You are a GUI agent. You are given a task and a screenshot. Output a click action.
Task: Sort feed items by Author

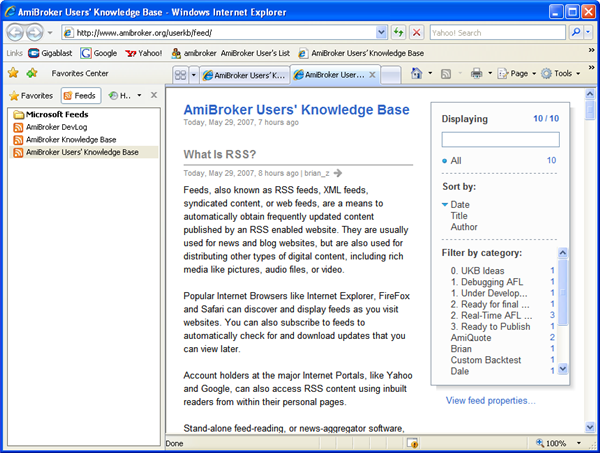[x=464, y=227]
